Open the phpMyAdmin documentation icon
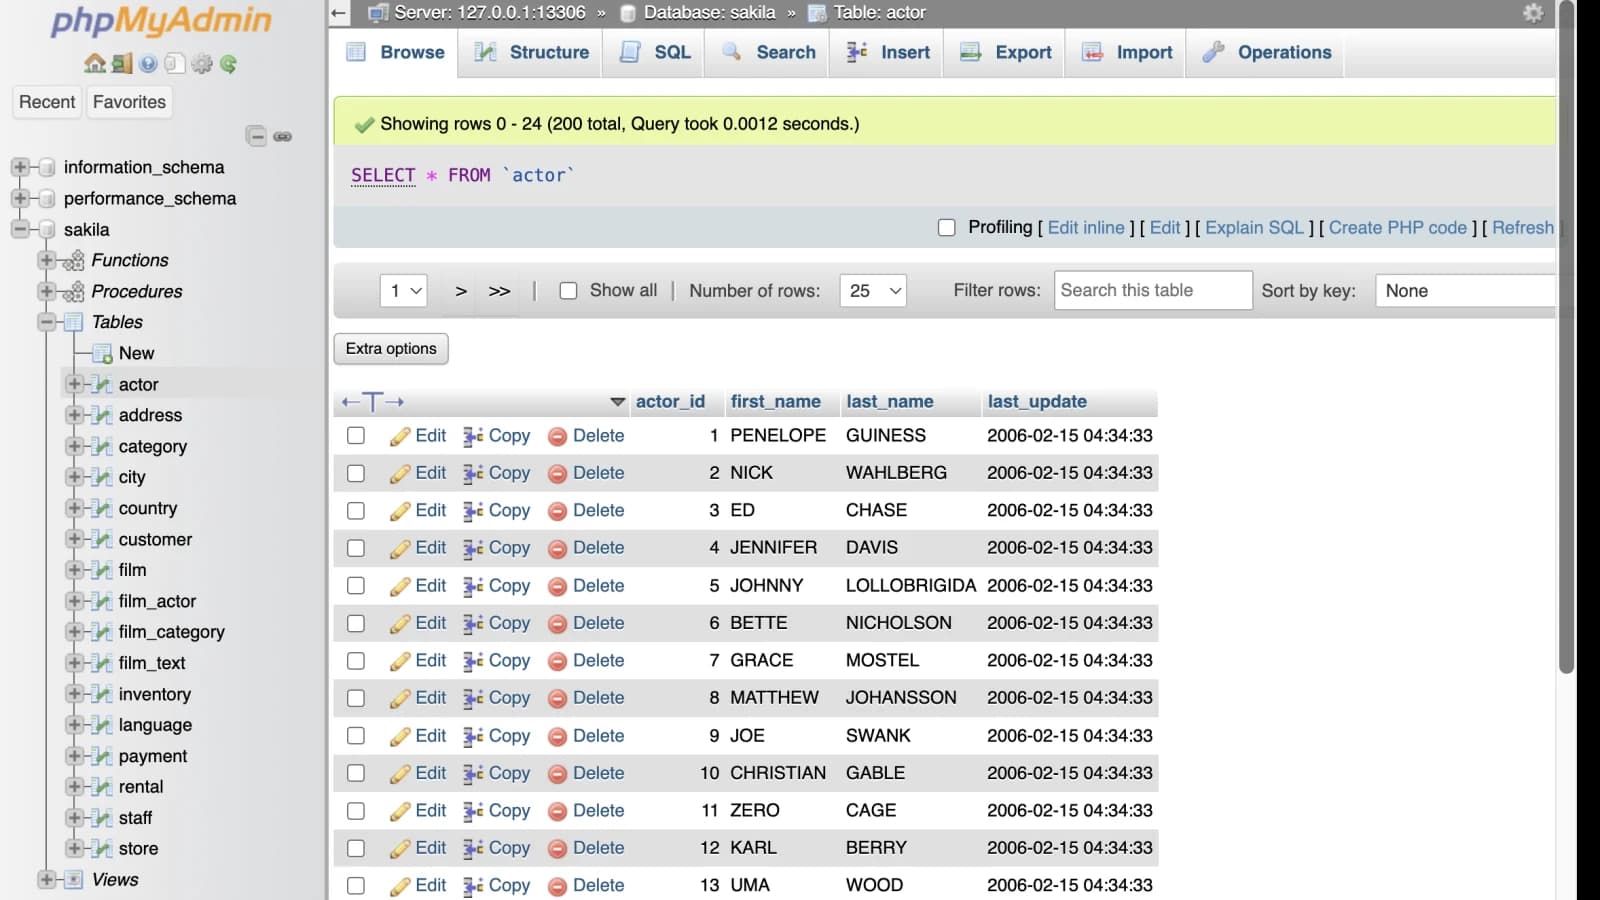The width and height of the screenshot is (1600, 900). tap(148, 64)
